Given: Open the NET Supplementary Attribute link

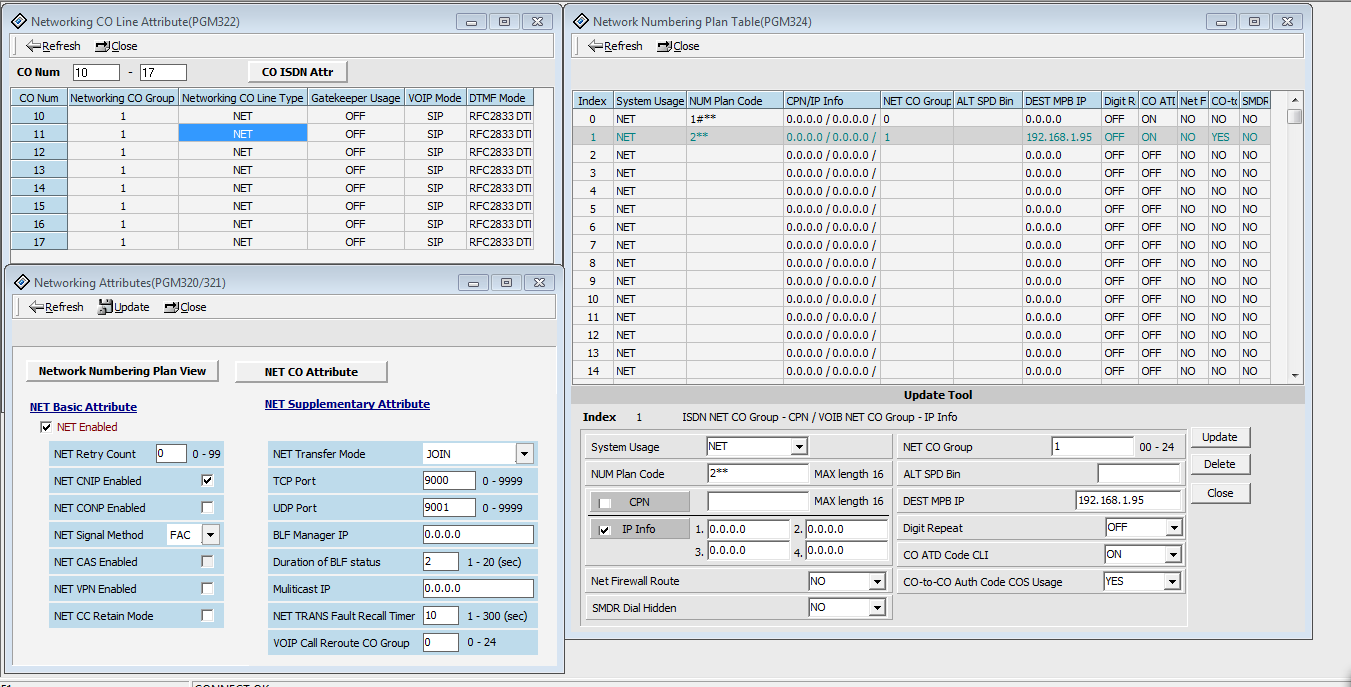Looking at the screenshot, I should (347, 404).
